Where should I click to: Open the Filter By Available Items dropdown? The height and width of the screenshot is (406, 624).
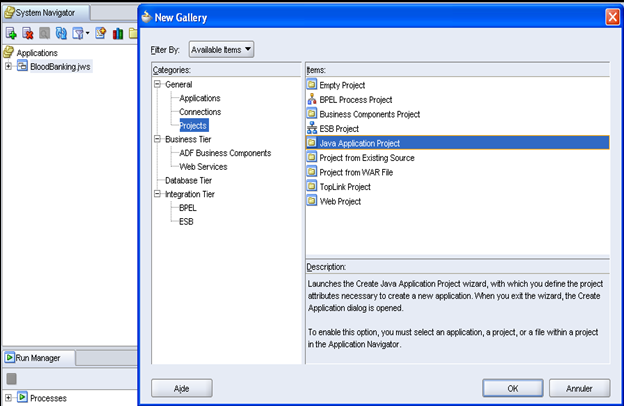(221, 50)
